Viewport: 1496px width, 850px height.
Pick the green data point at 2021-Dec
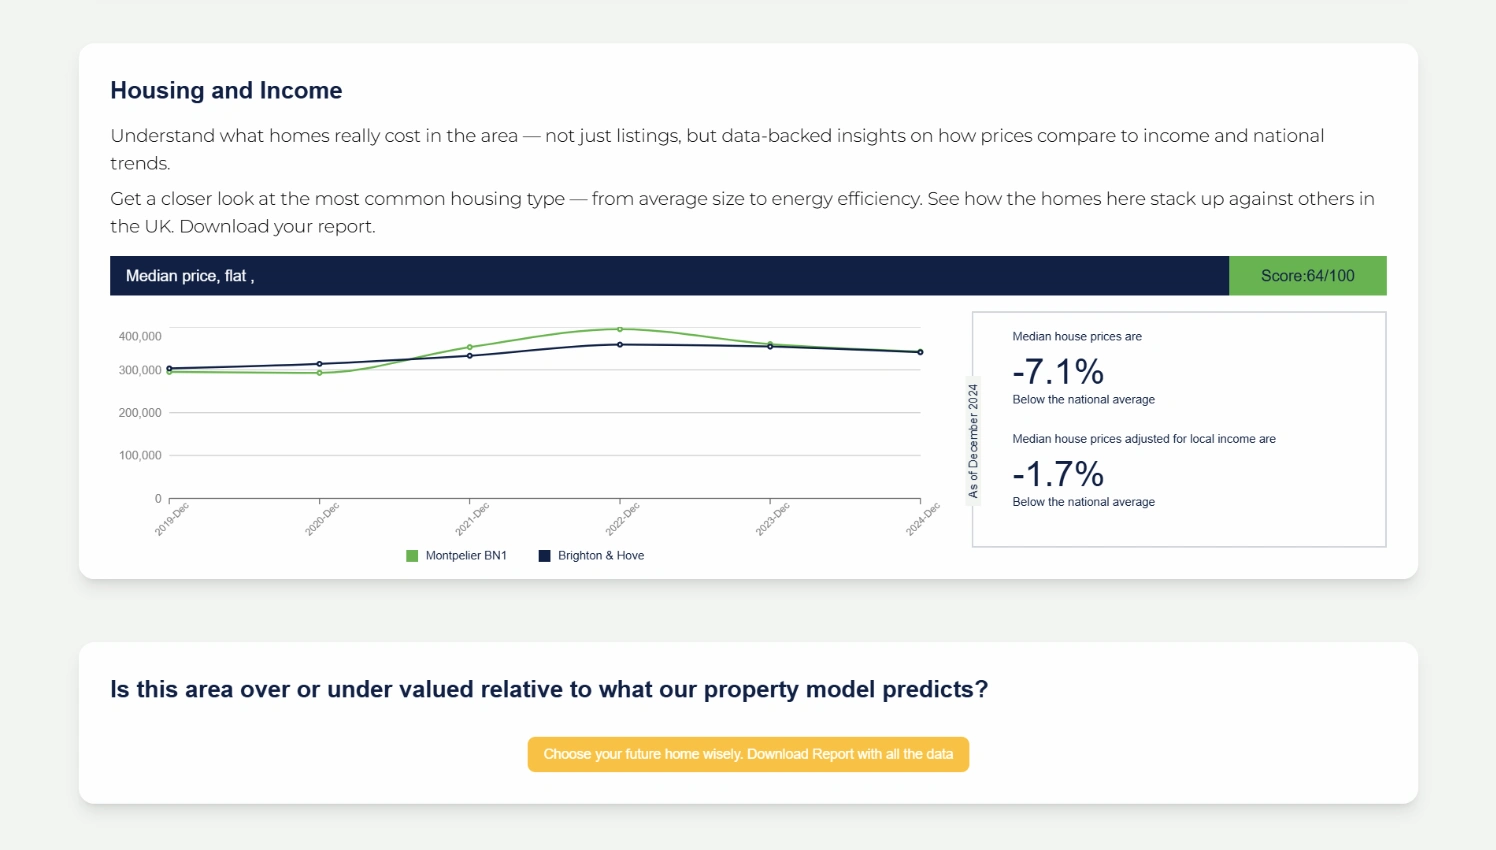pos(470,347)
